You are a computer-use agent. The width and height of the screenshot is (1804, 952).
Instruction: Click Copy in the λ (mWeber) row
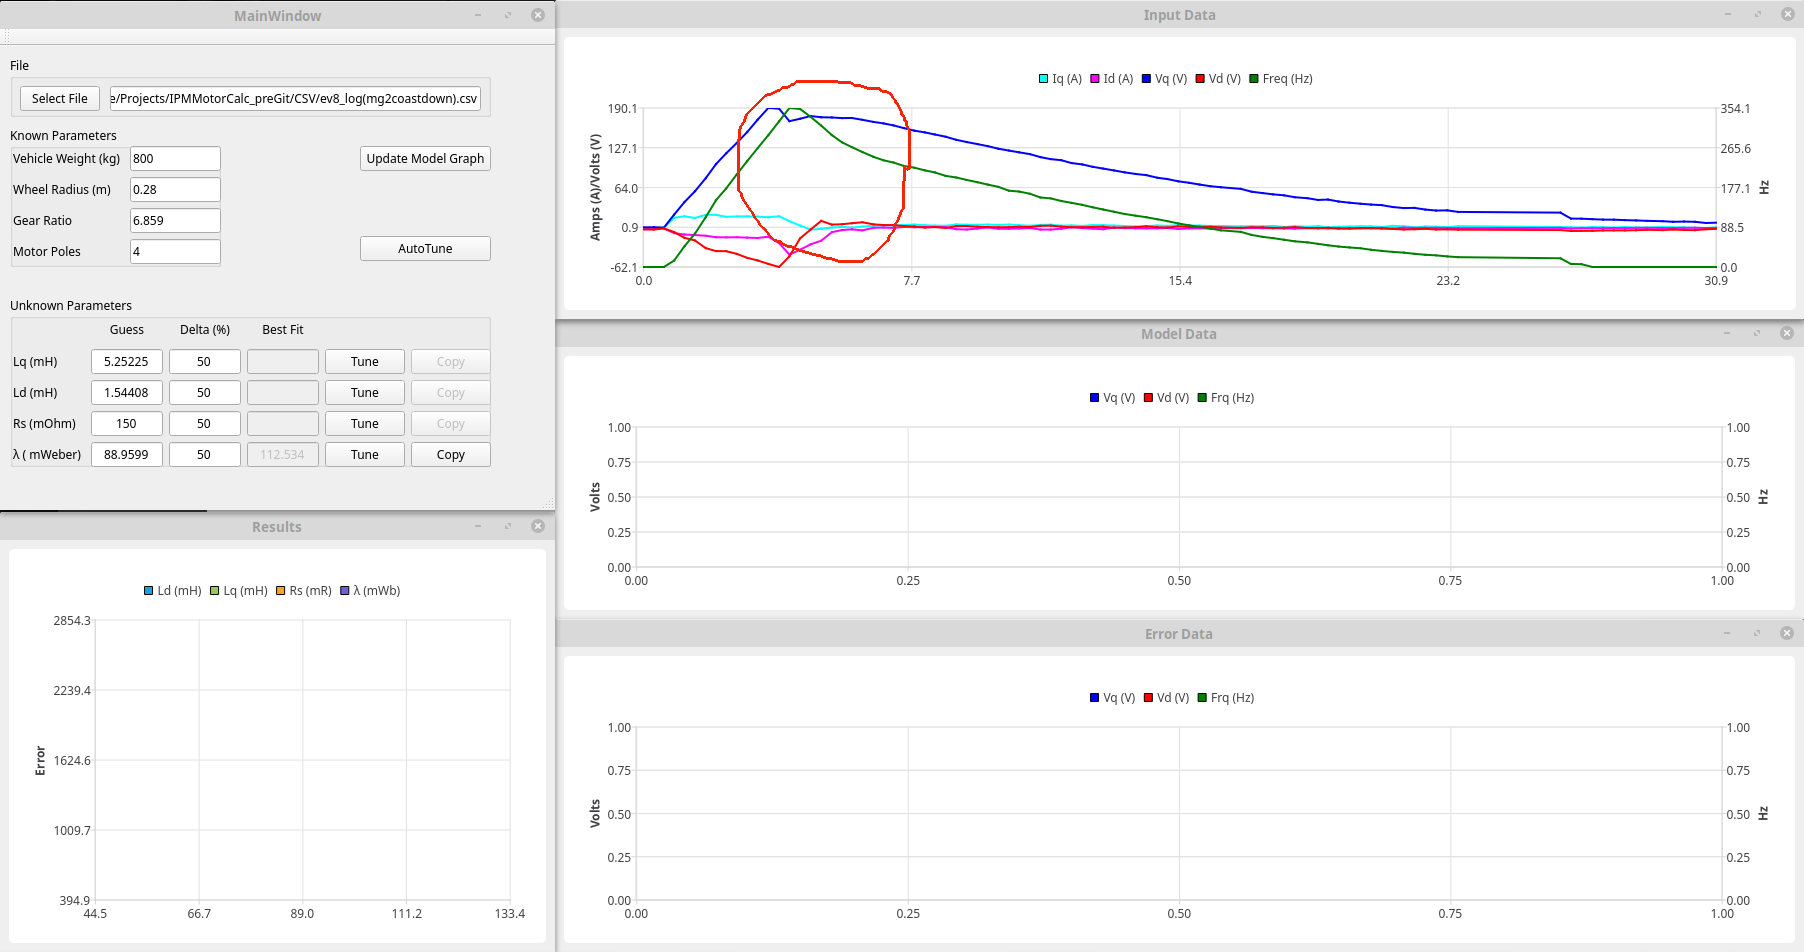pyautogui.click(x=450, y=455)
